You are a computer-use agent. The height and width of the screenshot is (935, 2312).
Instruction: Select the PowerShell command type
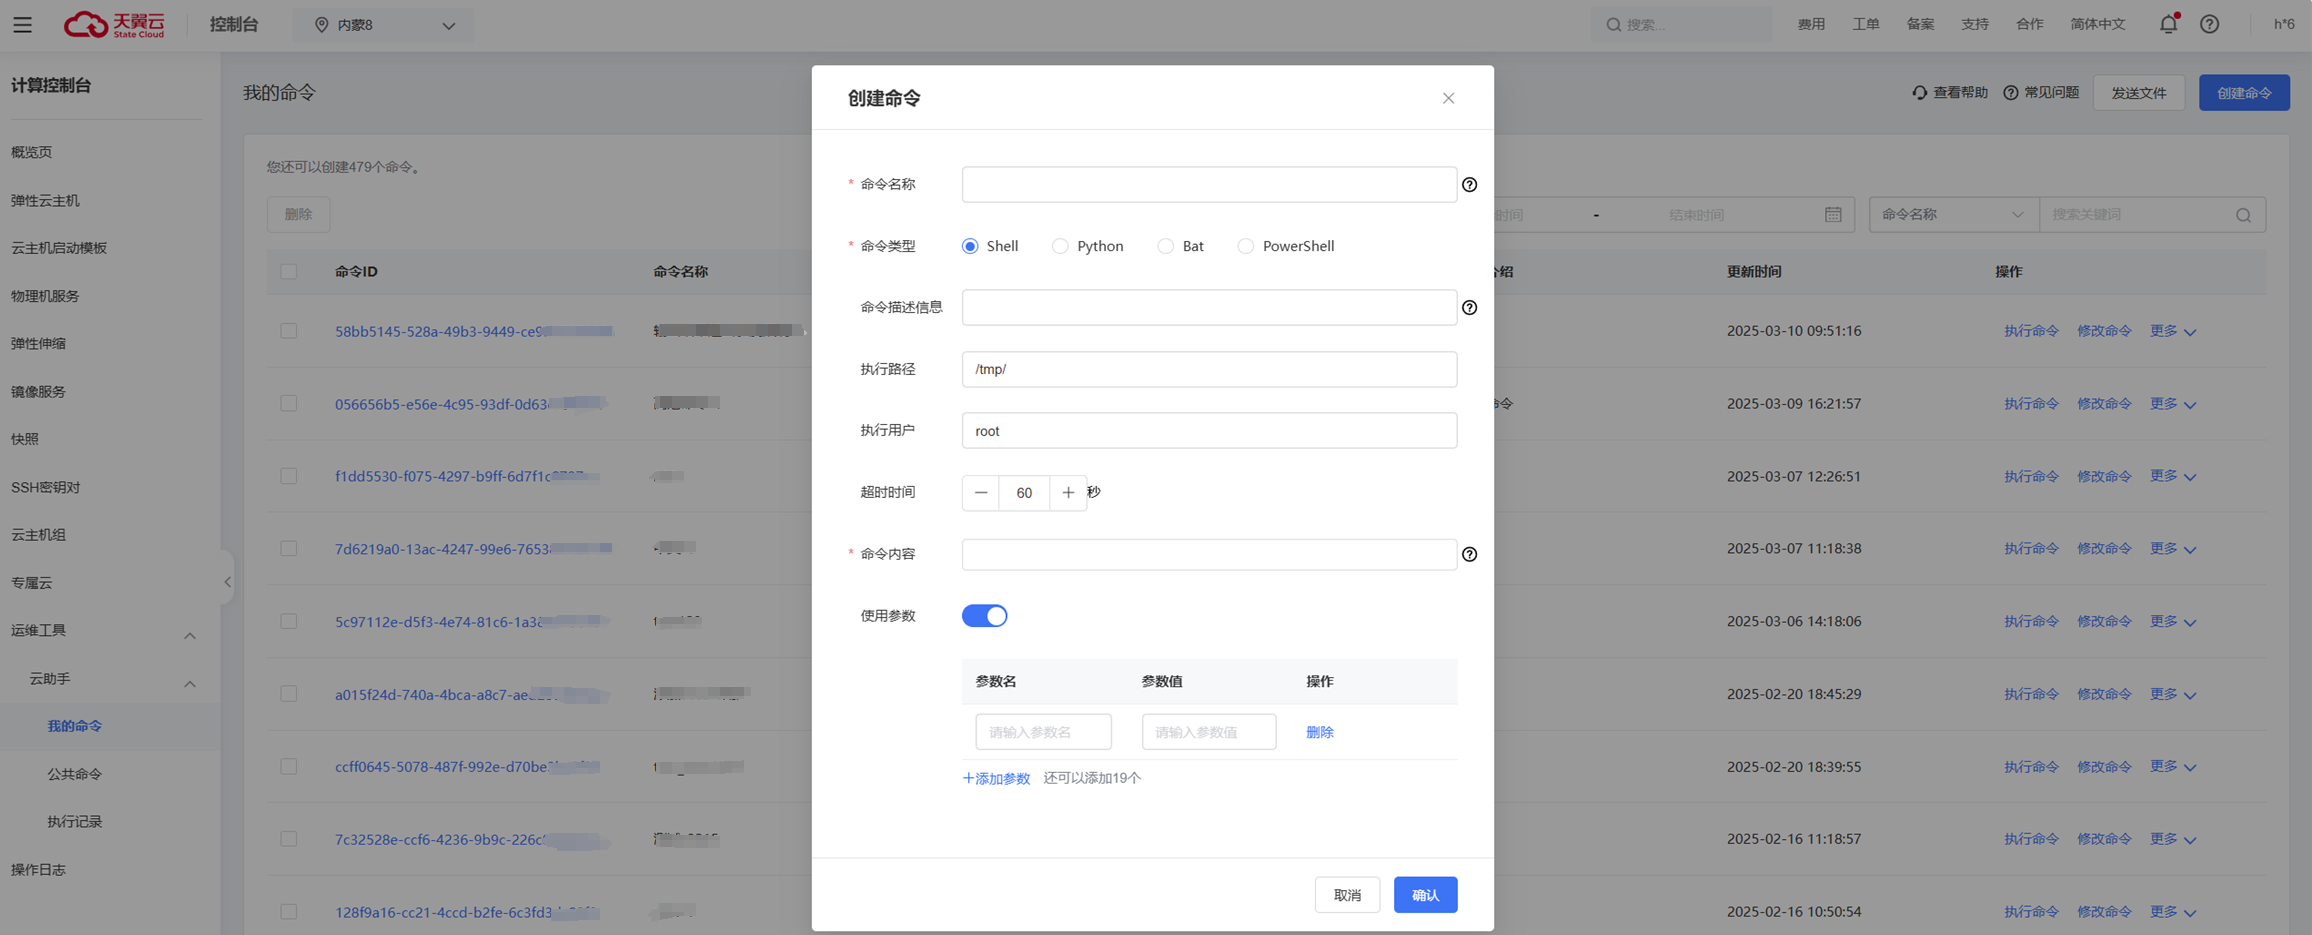click(1245, 246)
